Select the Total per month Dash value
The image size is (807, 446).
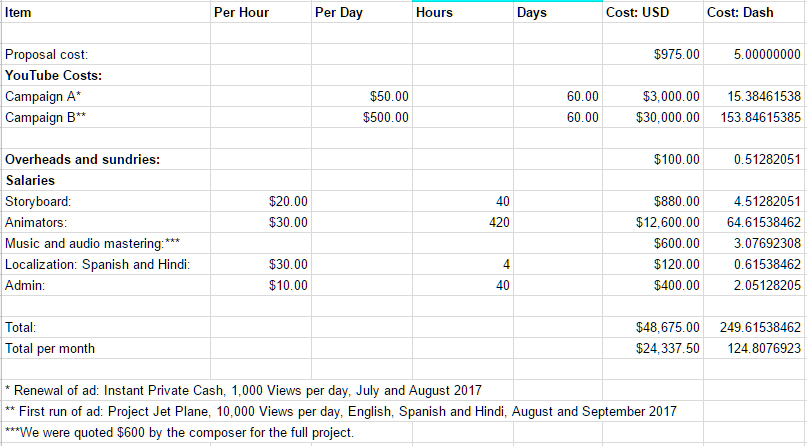(x=755, y=348)
